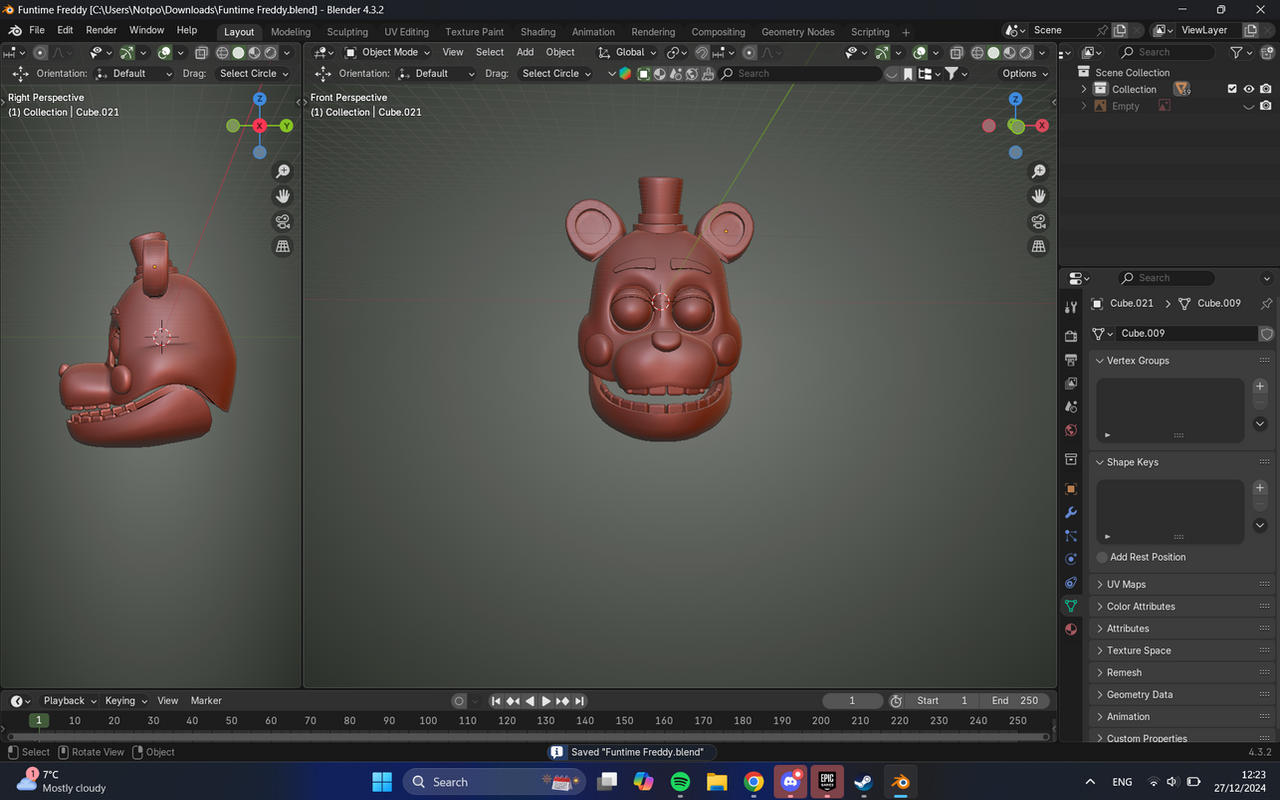The width and height of the screenshot is (1280, 800).
Task: Collapse the Vertex Groups panel
Action: point(1101,361)
